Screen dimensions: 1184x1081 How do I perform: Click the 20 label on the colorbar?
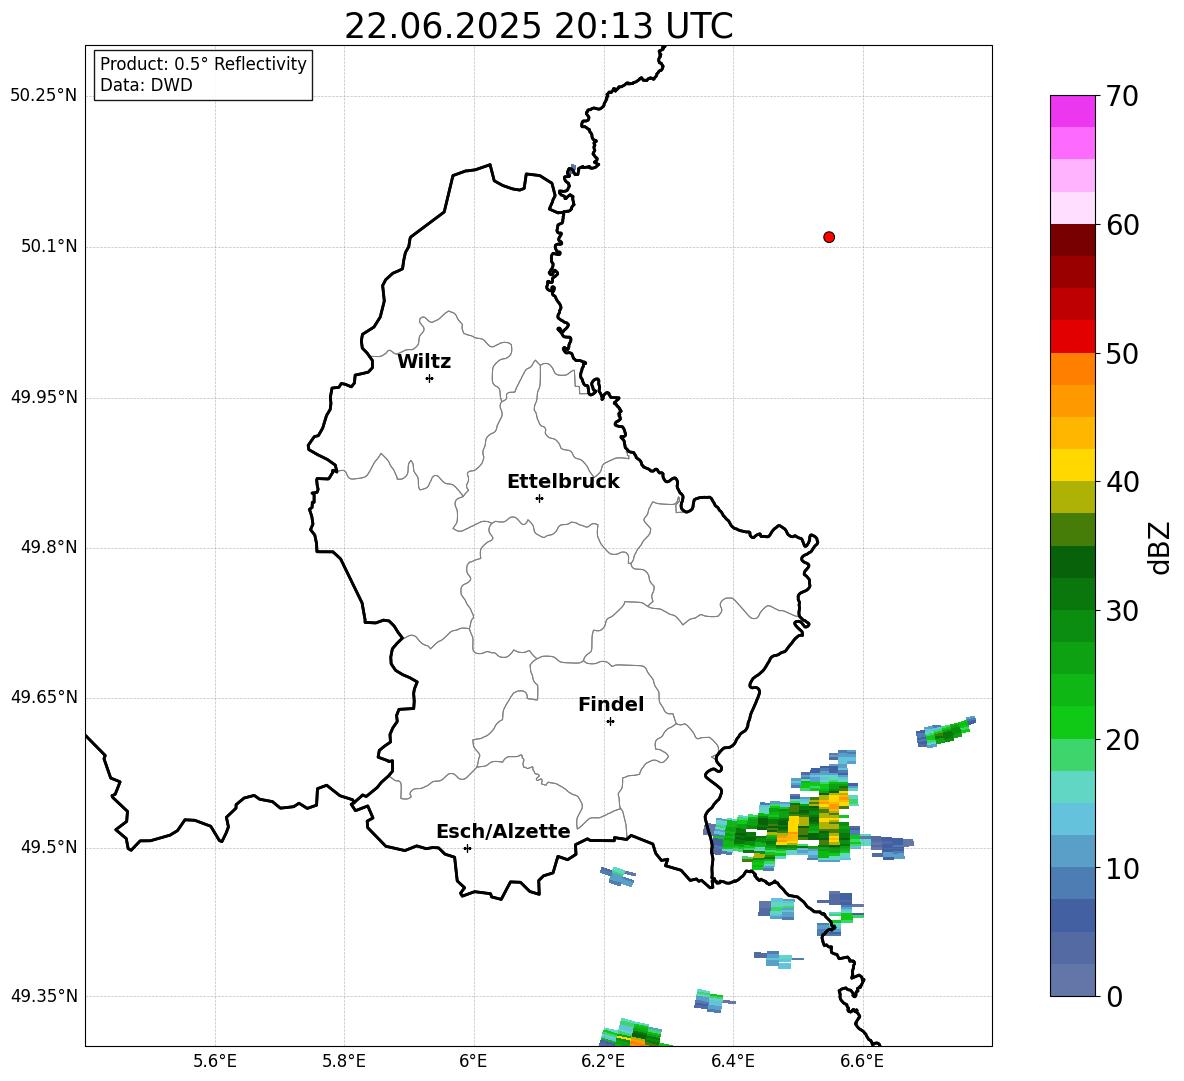point(1122,740)
